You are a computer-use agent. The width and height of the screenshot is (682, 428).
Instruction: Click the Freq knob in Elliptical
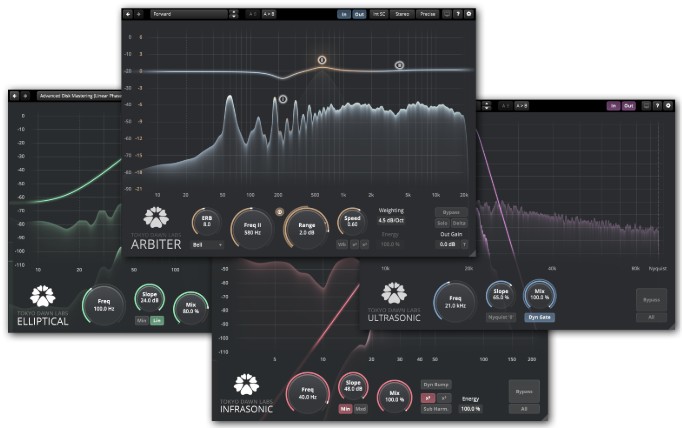click(104, 304)
